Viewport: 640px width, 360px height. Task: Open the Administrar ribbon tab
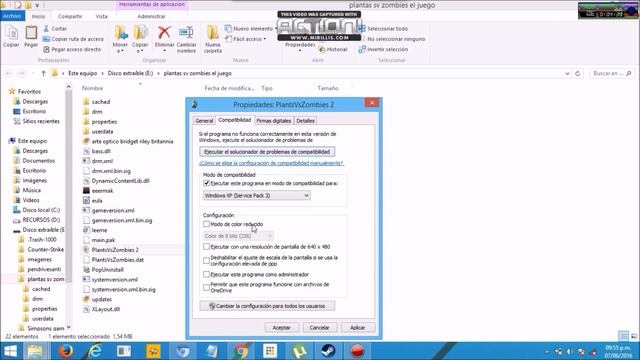(151, 16)
